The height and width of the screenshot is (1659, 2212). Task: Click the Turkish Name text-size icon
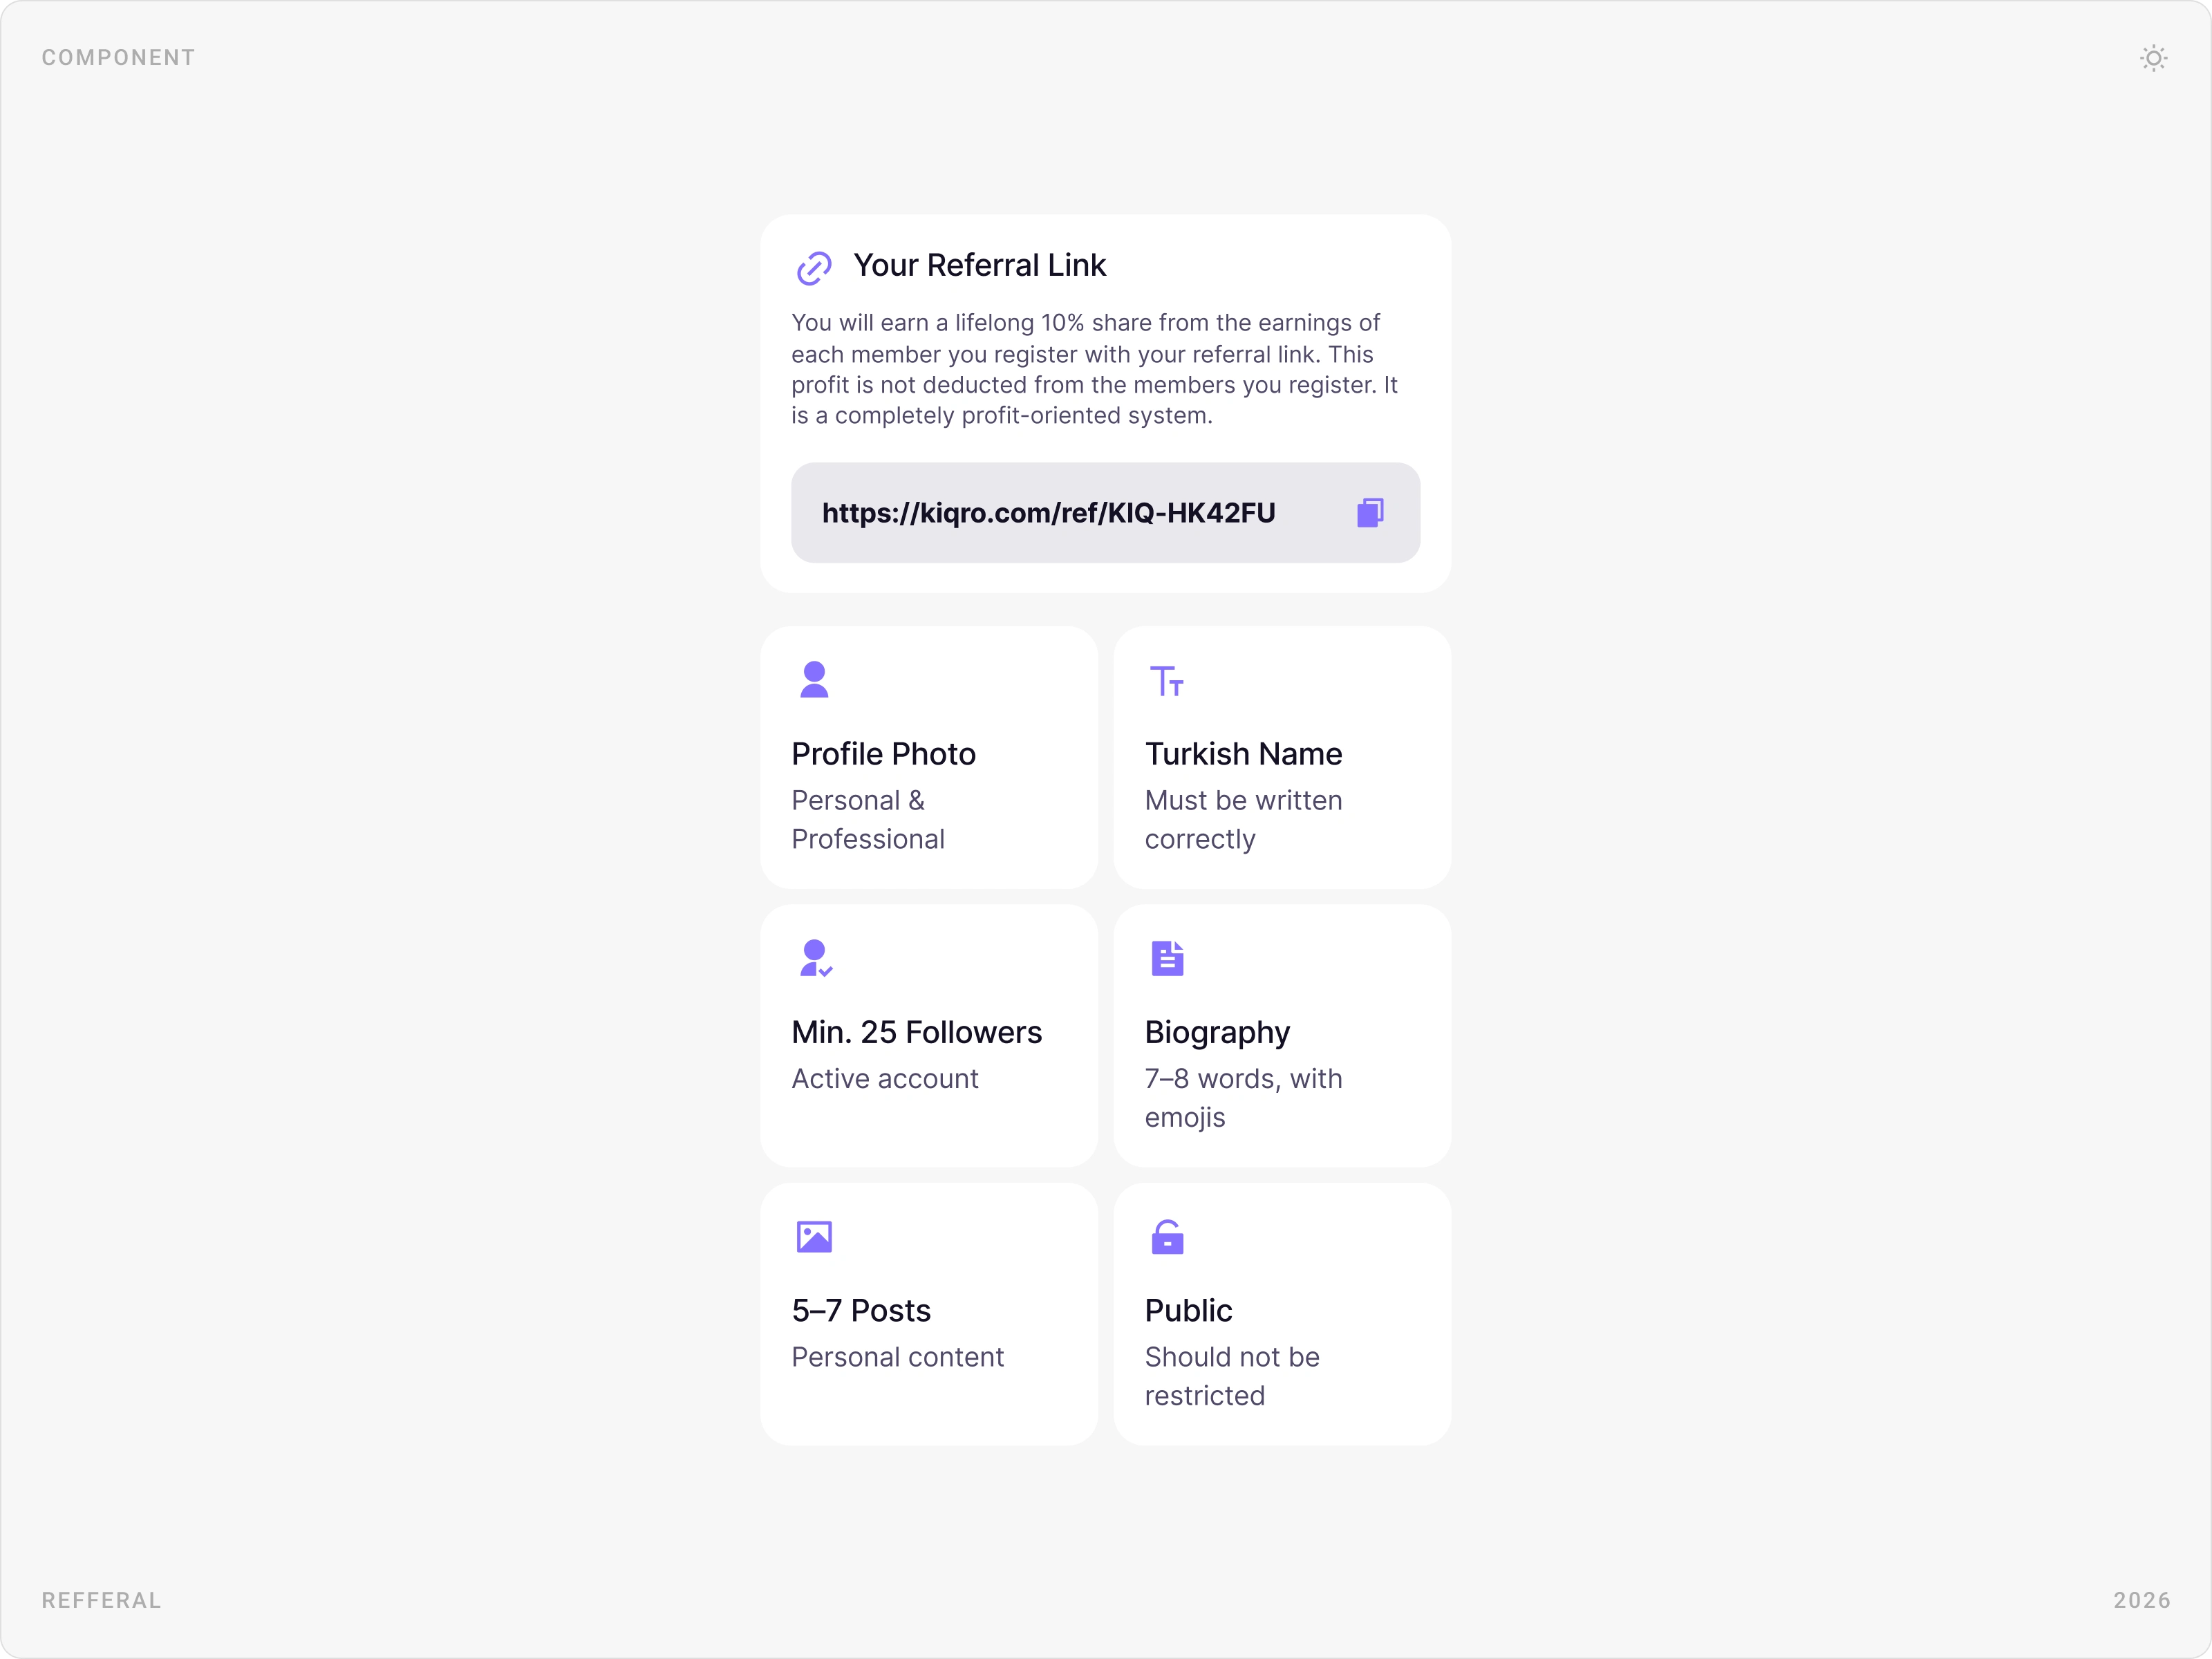point(1166,681)
